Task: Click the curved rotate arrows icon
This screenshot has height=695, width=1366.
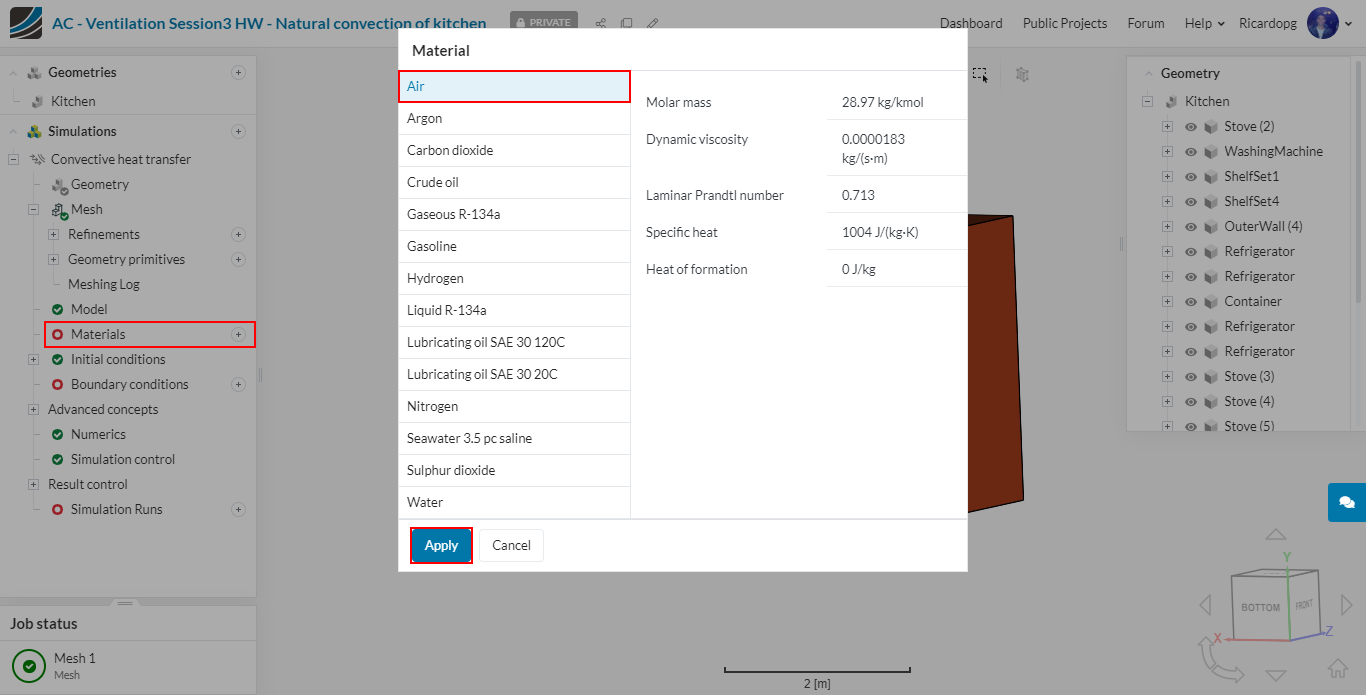Action: tap(1219, 659)
